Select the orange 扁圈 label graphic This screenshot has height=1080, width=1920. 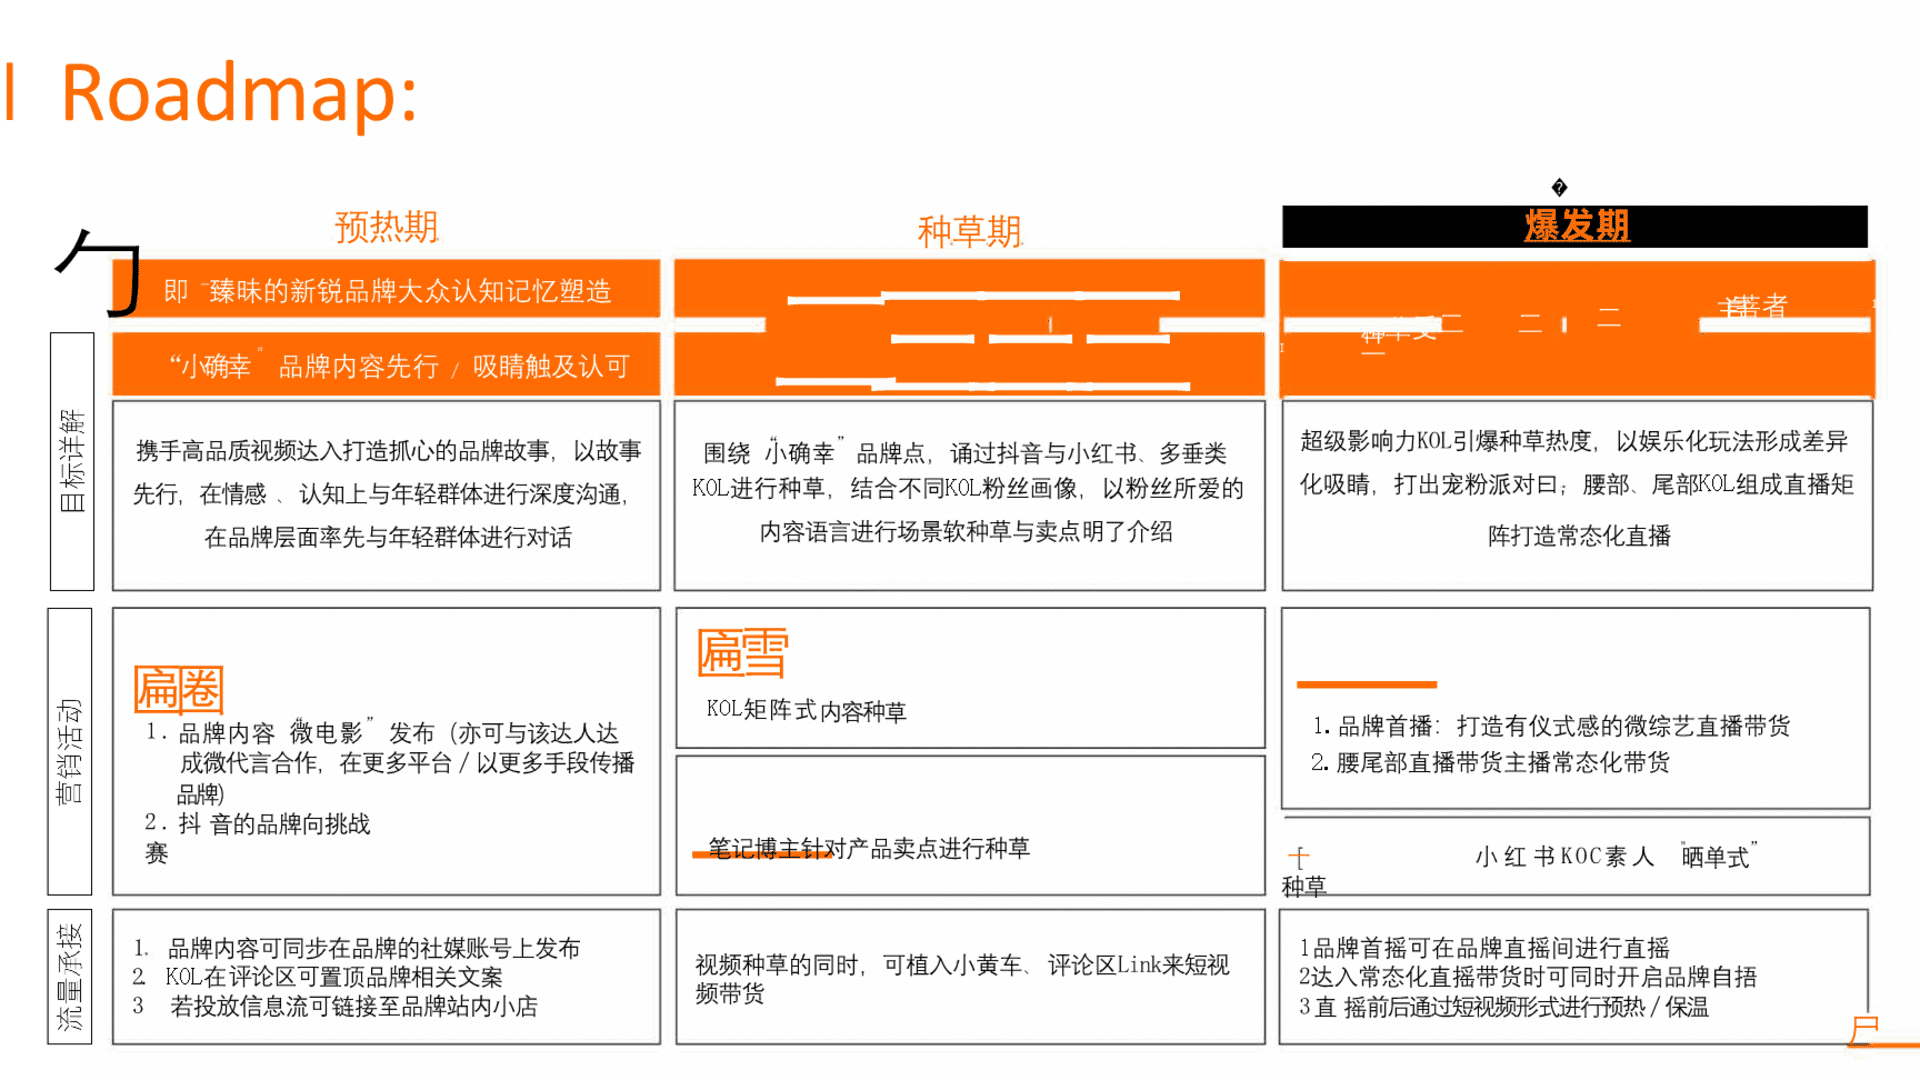pos(178,688)
